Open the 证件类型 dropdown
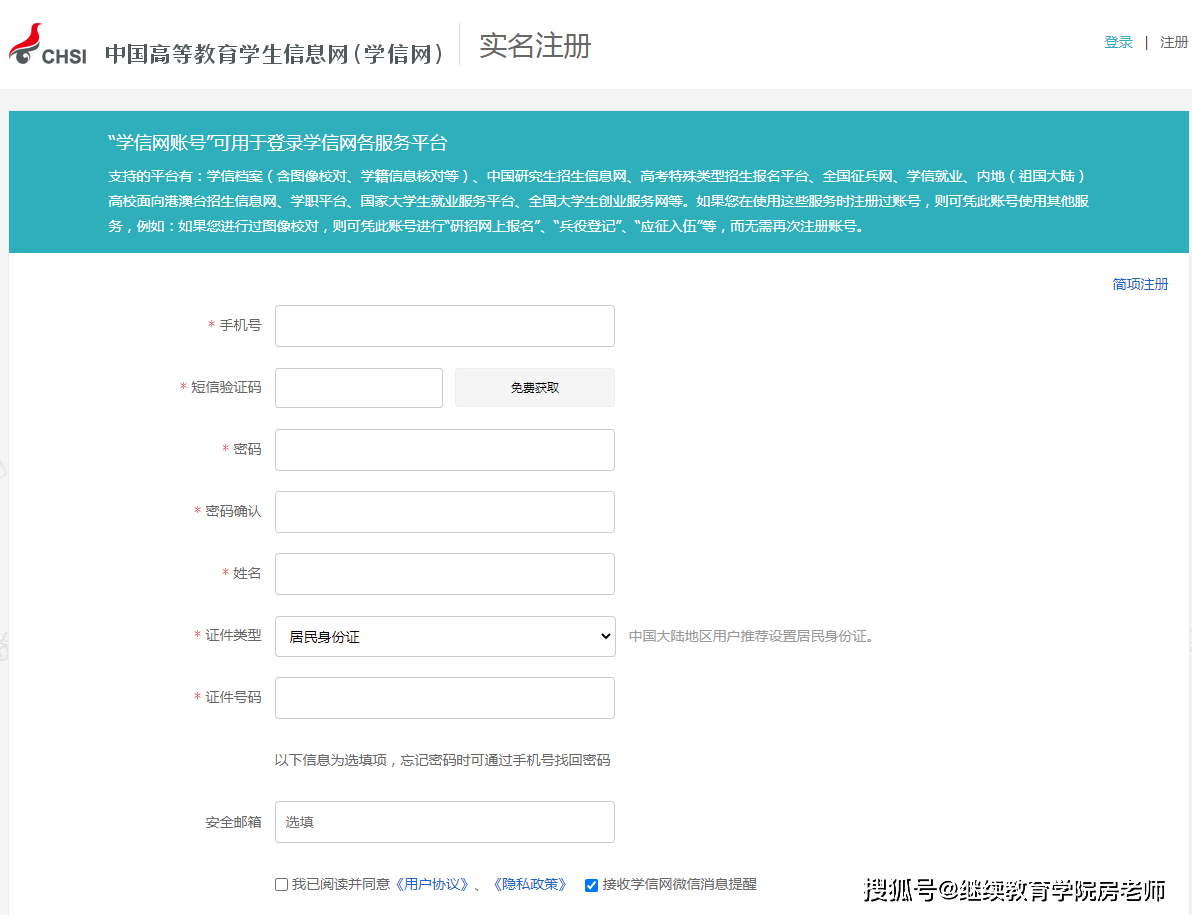 [x=445, y=636]
